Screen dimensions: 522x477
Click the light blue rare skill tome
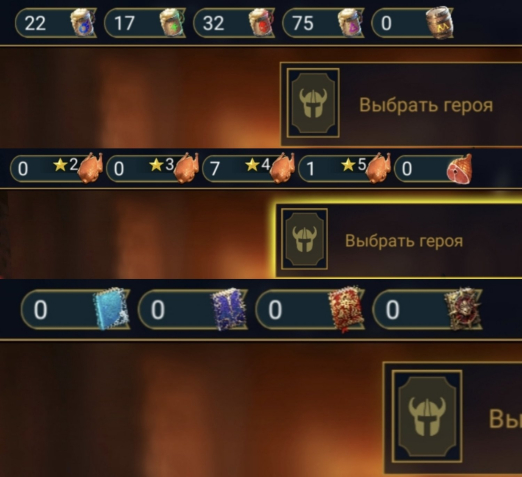pos(111,309)
